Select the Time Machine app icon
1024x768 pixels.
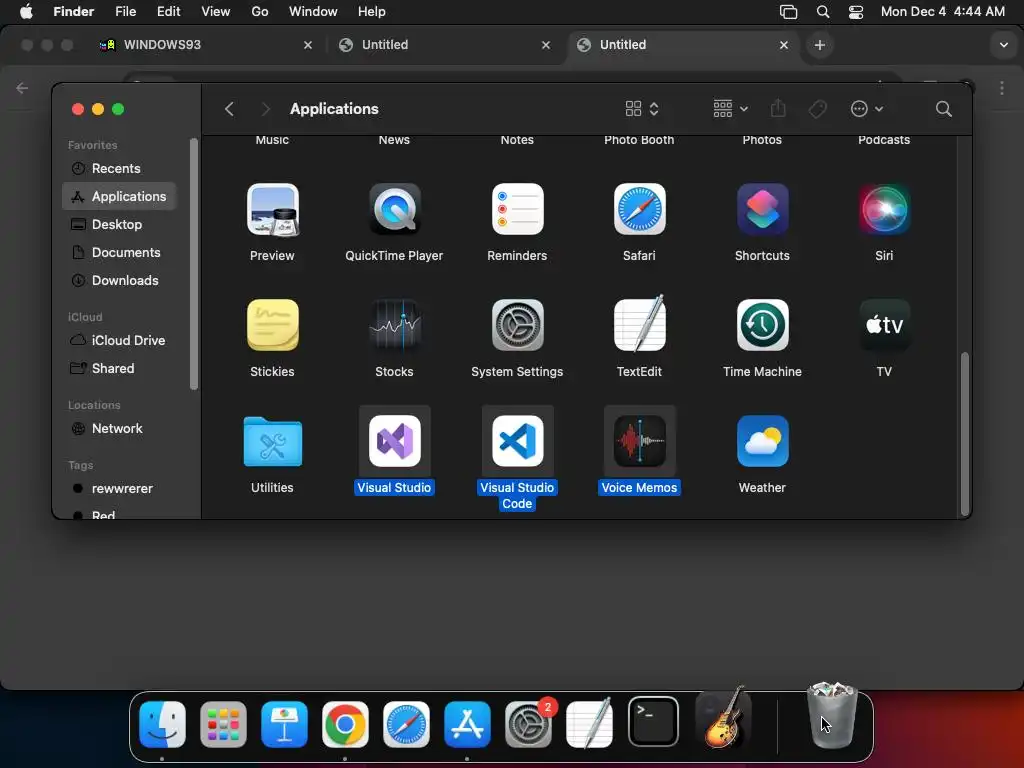762,325
